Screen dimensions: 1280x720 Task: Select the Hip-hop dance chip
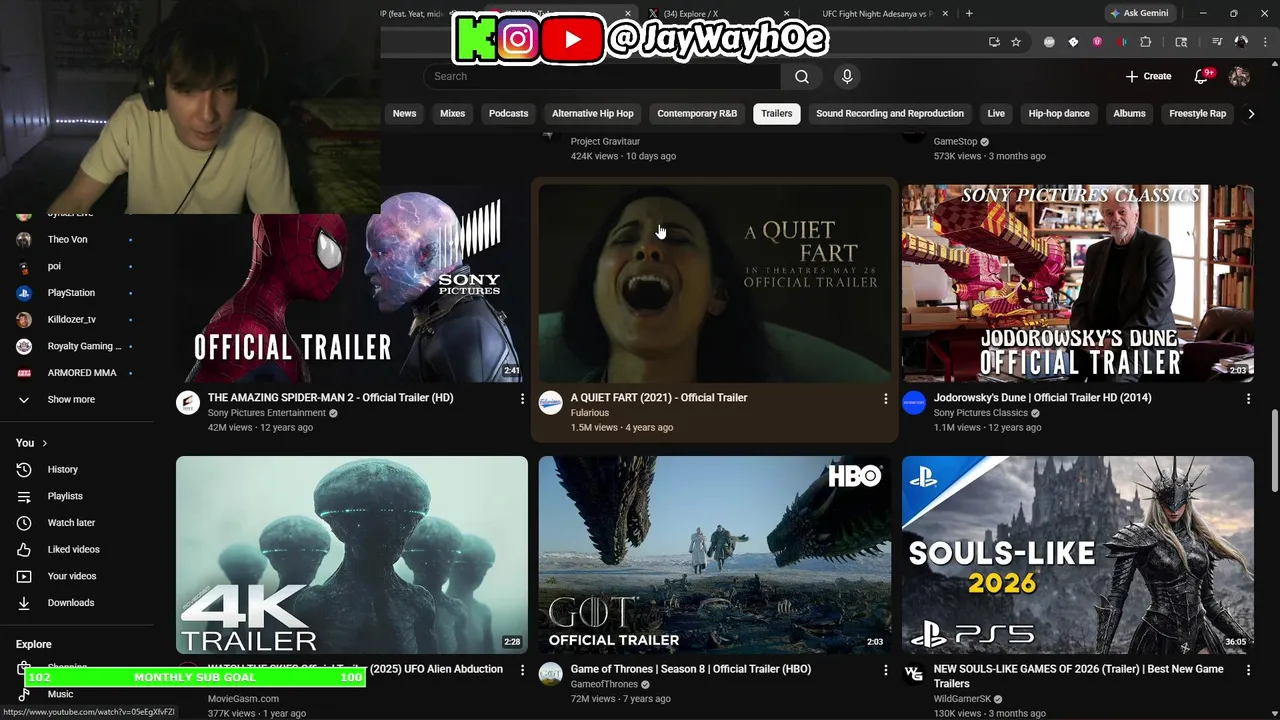tap(1059, 114)
